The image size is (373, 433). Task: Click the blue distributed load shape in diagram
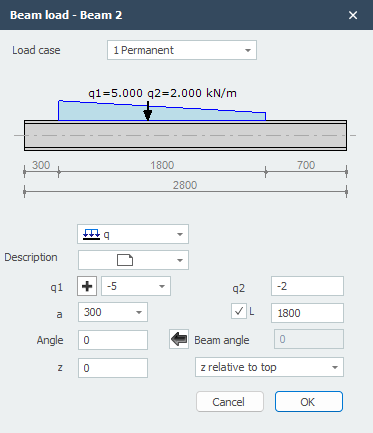(162, 111)
